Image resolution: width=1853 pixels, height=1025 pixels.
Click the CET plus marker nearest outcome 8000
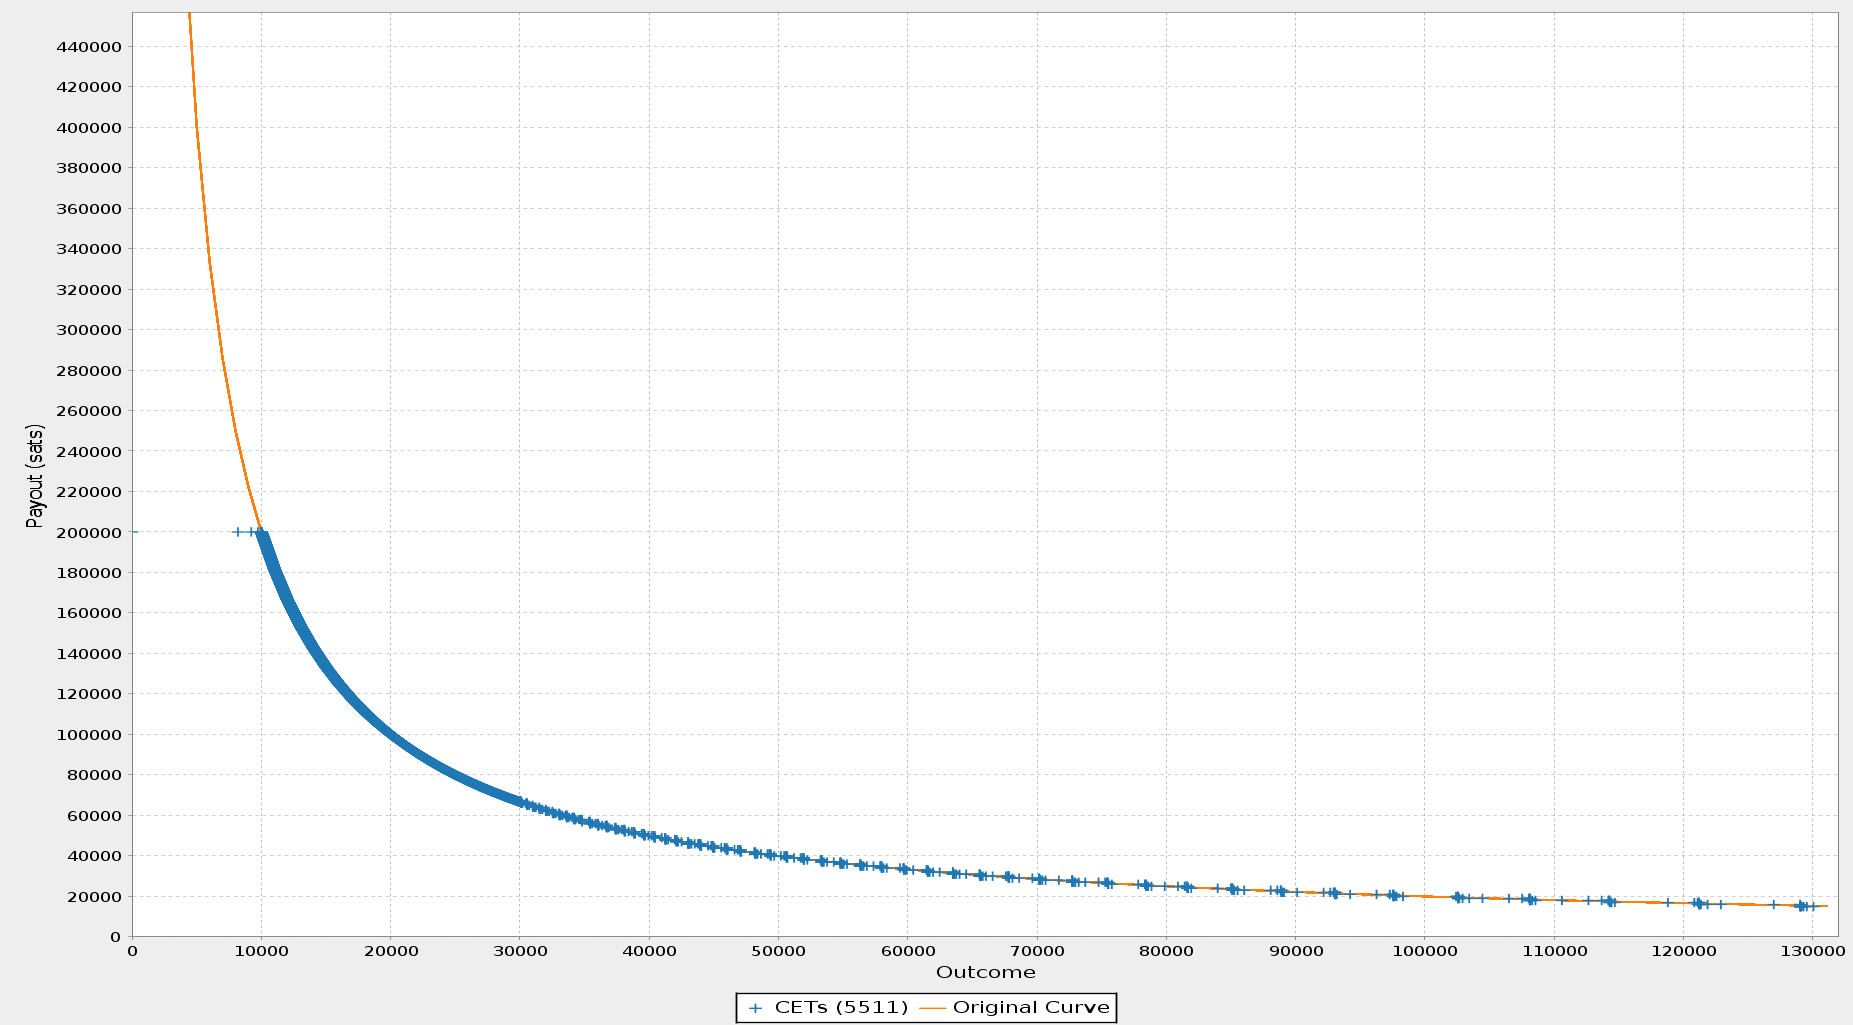pos(237,532)
